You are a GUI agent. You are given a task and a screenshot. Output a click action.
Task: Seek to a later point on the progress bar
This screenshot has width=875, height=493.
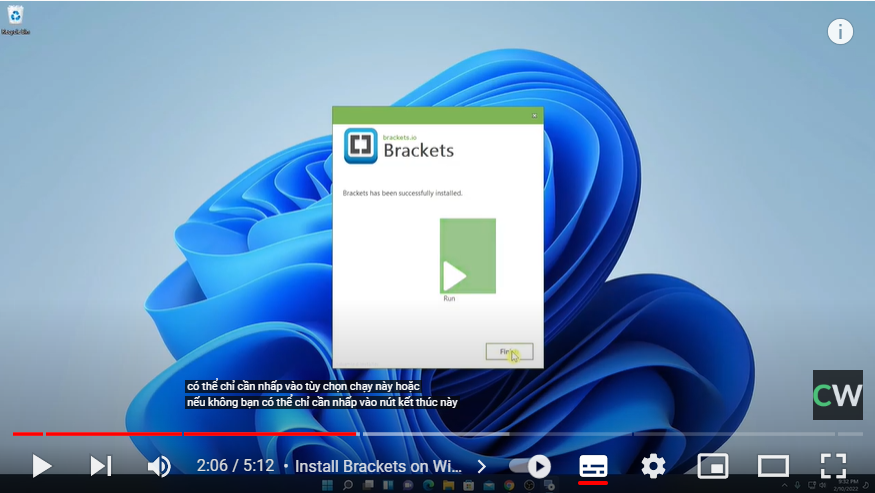614,434
